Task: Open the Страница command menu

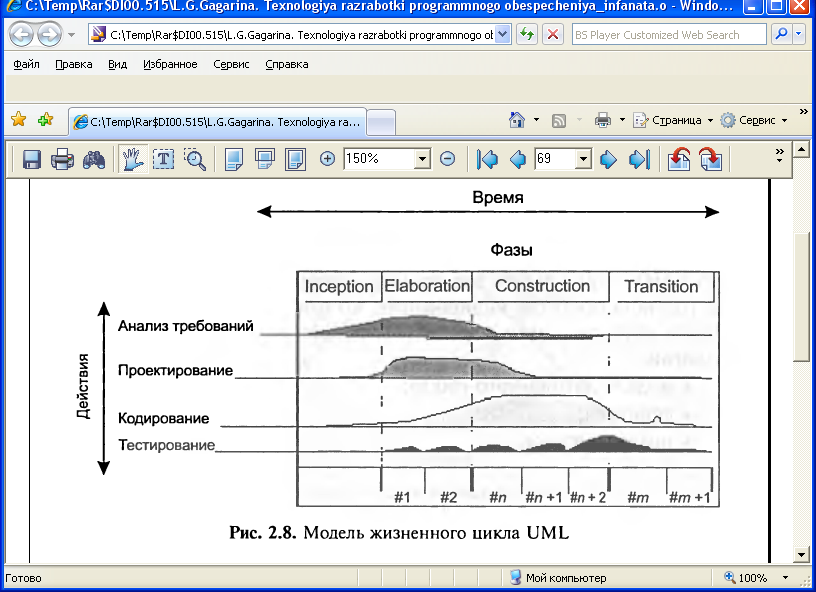Action: 672,120
